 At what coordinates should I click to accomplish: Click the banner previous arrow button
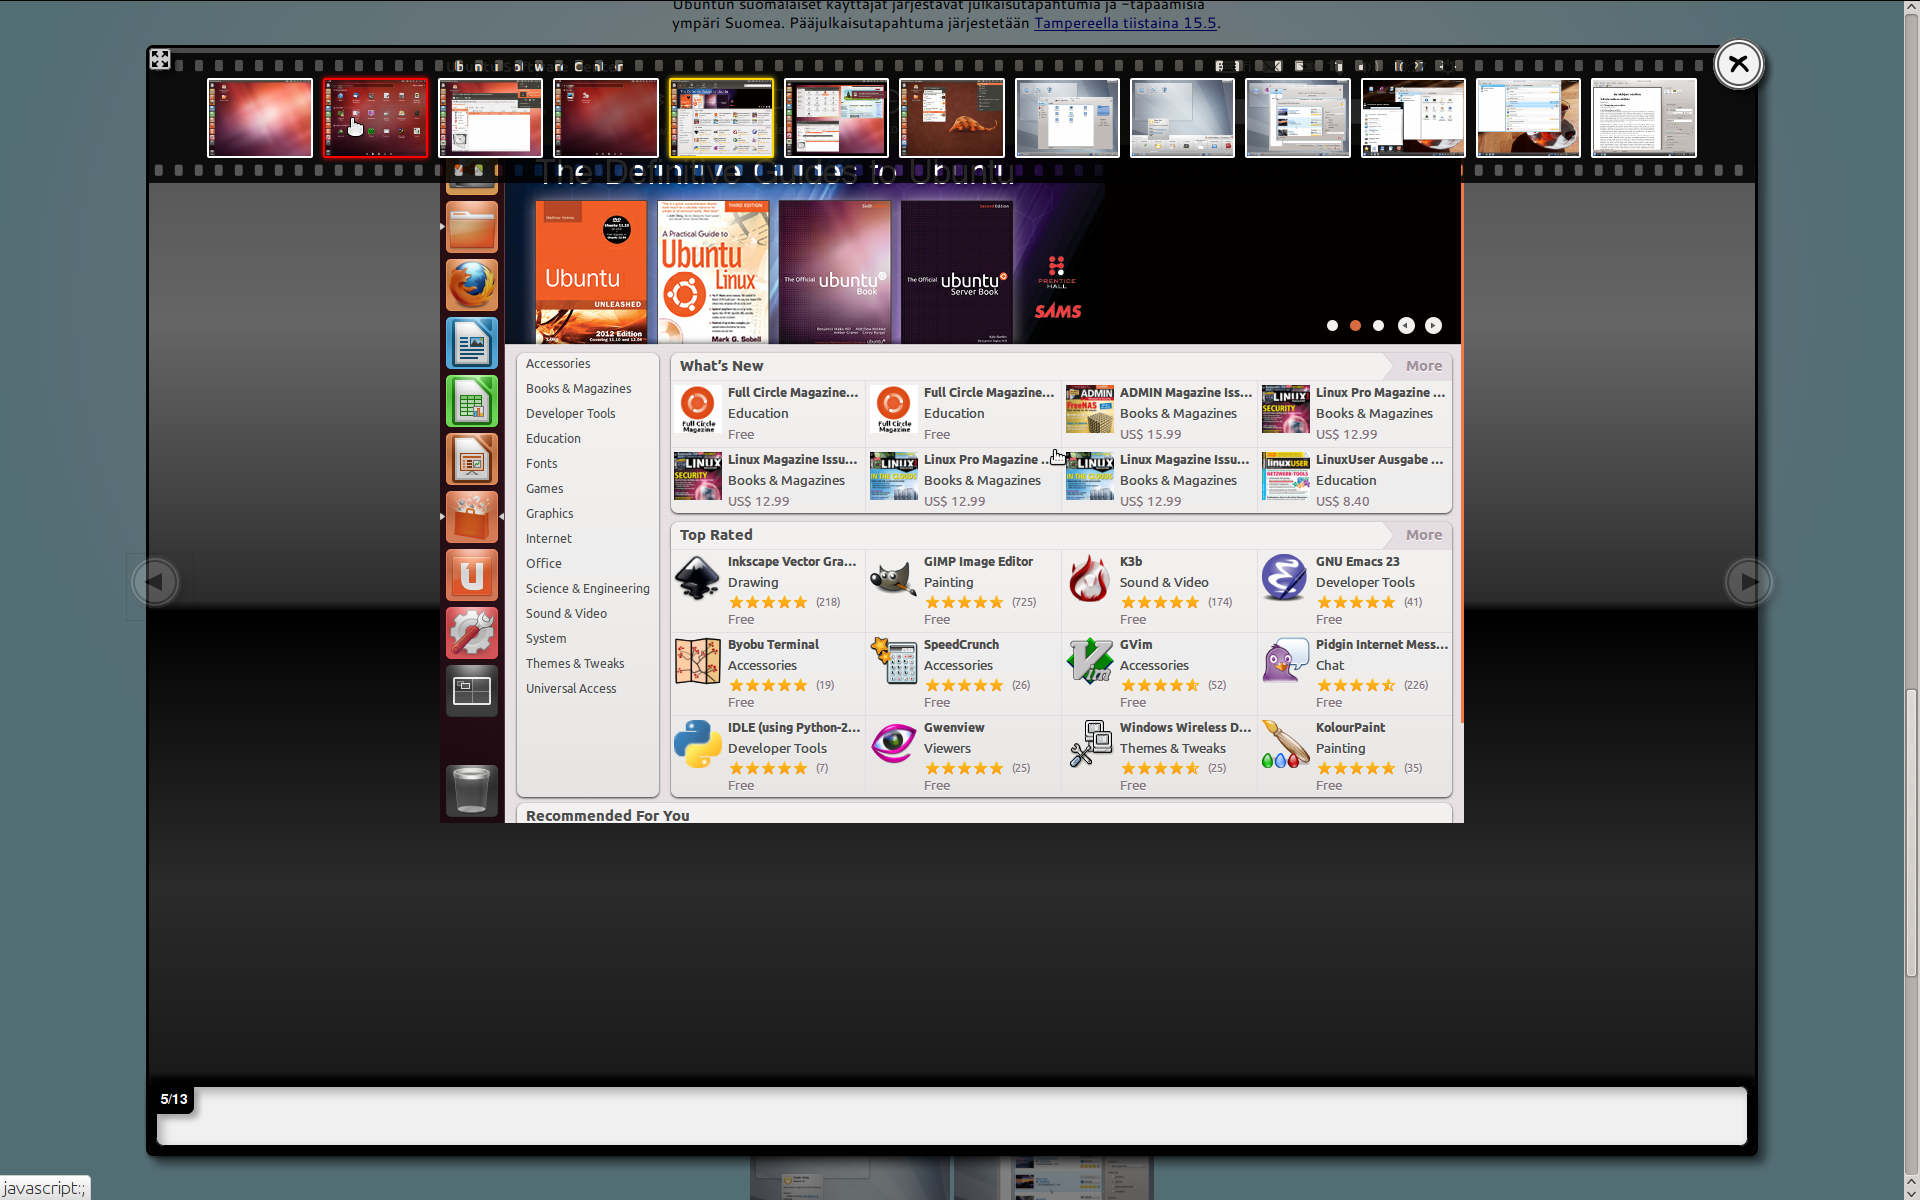1406,326
